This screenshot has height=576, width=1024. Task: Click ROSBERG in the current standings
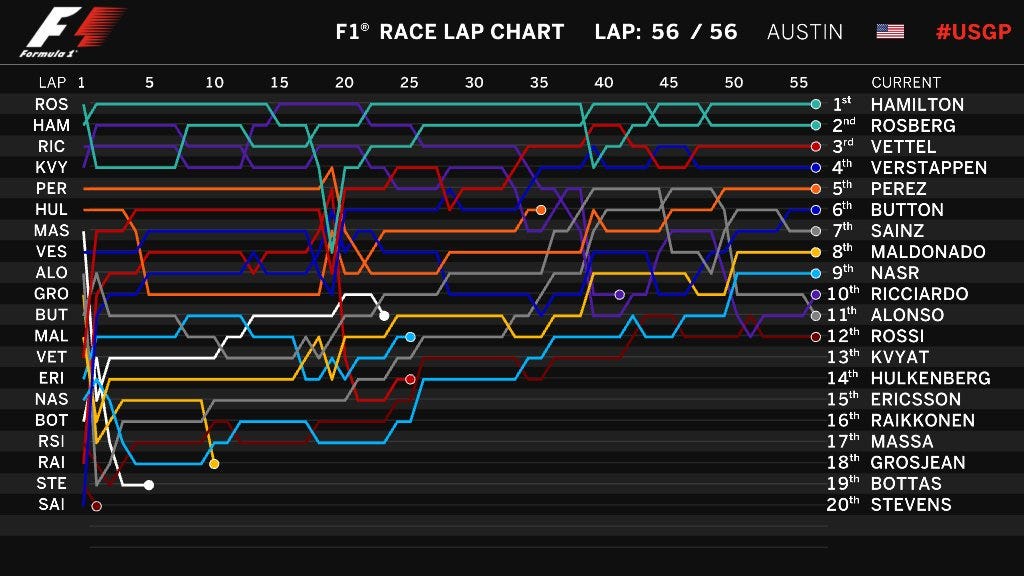click(913, 125)
